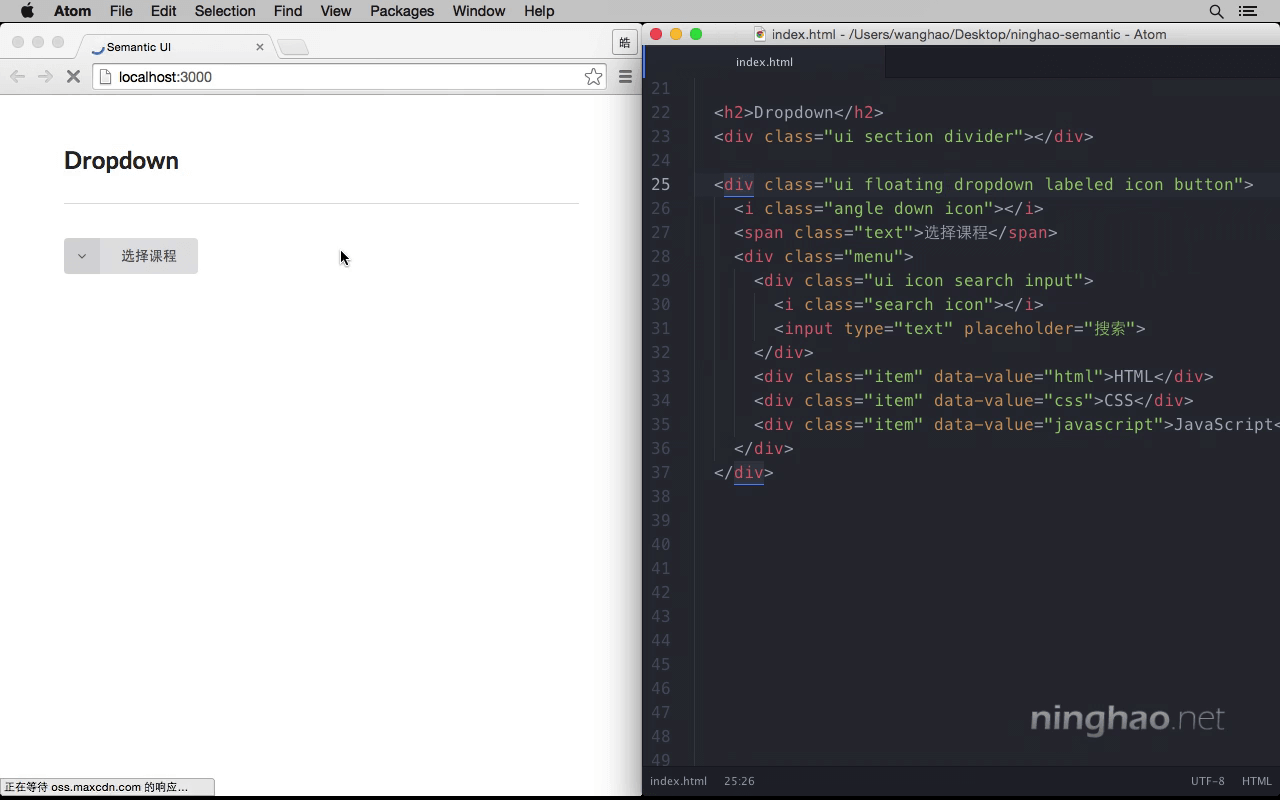Click cursor position 25:26 in status bar
The width and height of the screenshot is (1280, 800).
pyautogui.click(x=739, y=781)
